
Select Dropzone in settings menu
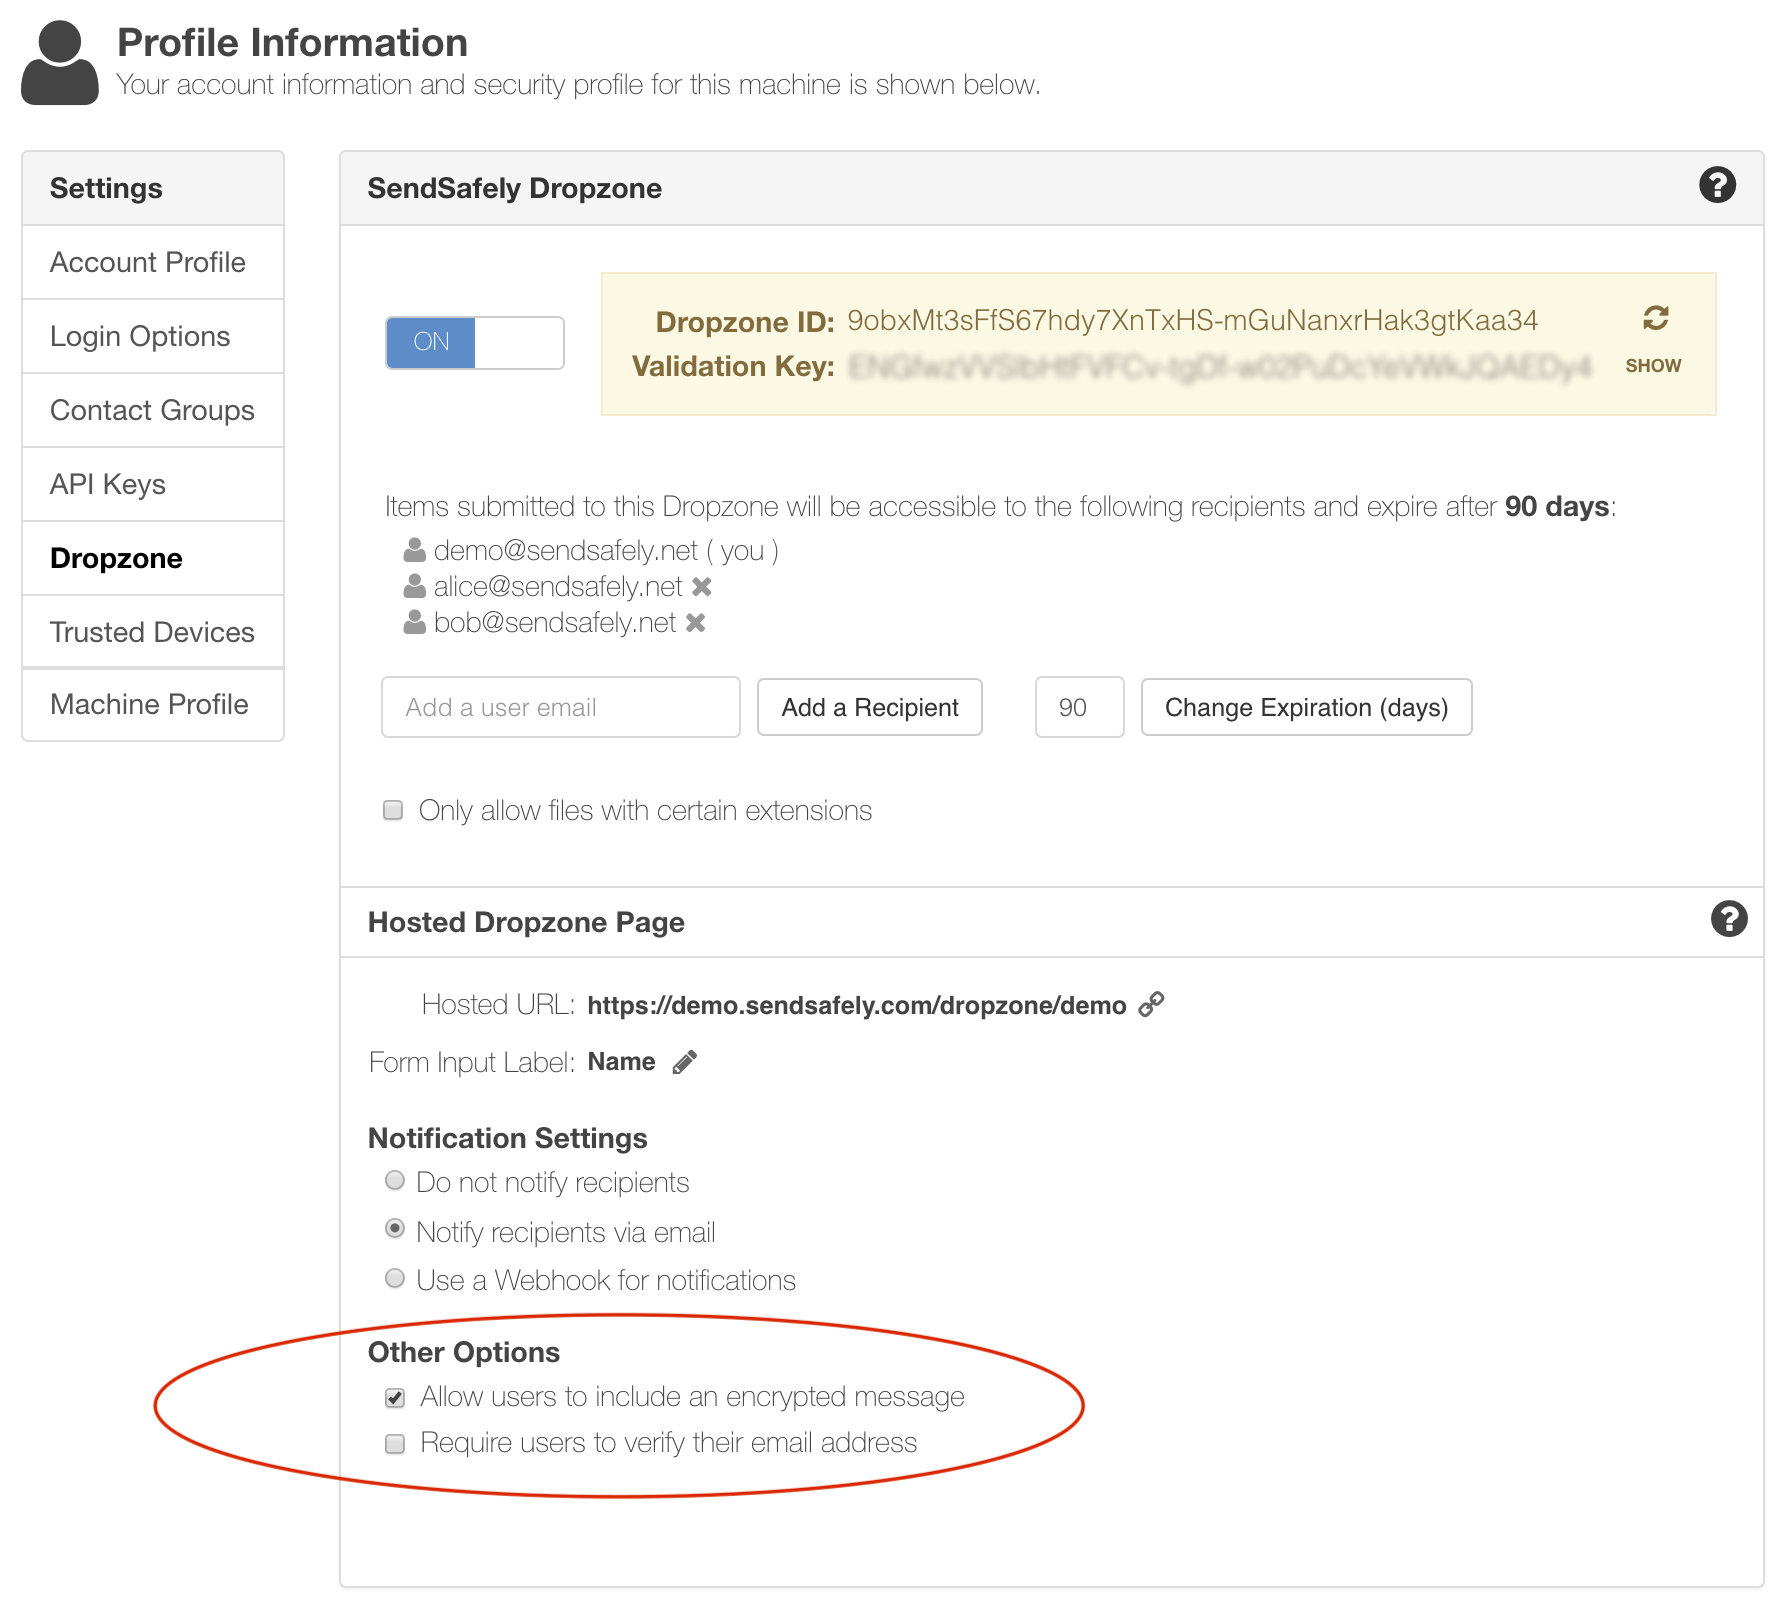pyautogui.click(x=153, y=558)
